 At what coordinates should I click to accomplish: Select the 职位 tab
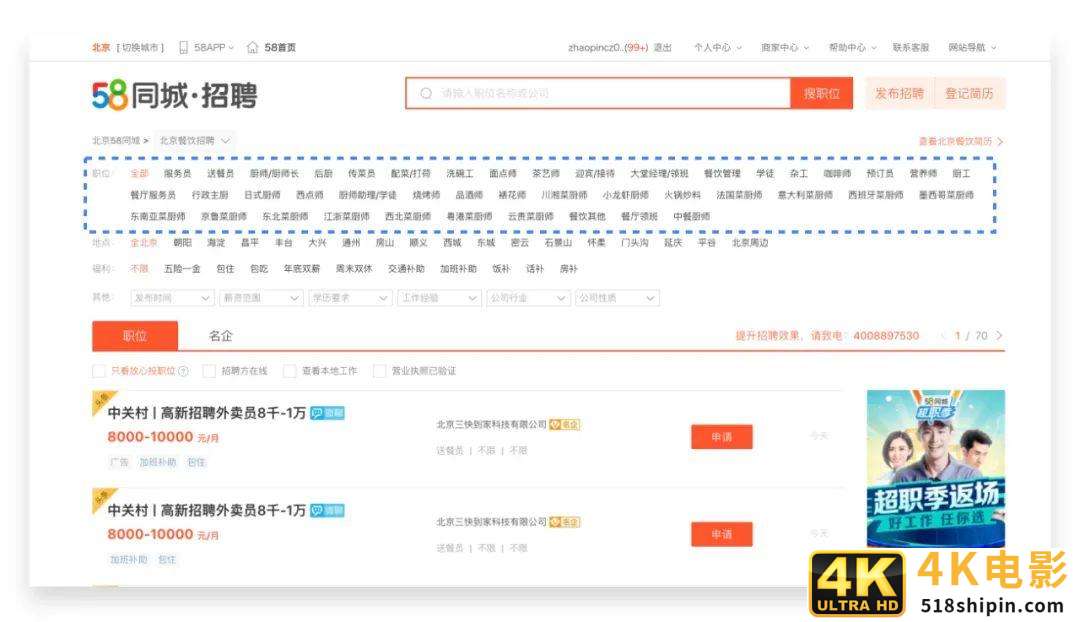134,336
